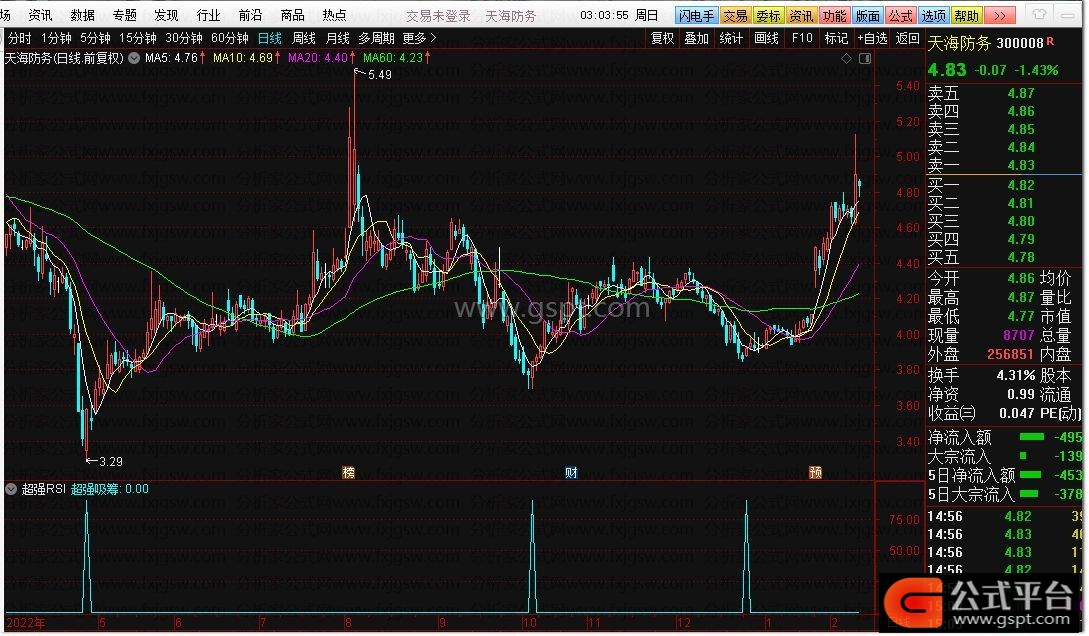Click the 委标 button
This screenshot has width=1089, height=636.
(x=768, y=15)
